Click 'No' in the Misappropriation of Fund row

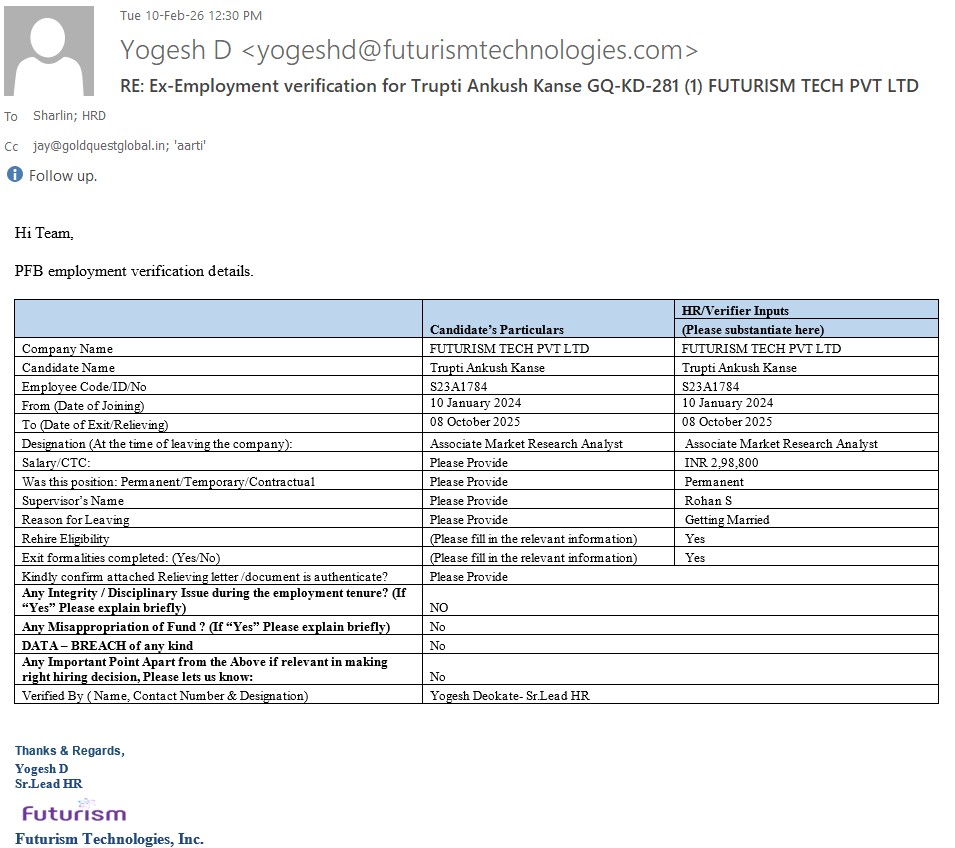(437, 626)
